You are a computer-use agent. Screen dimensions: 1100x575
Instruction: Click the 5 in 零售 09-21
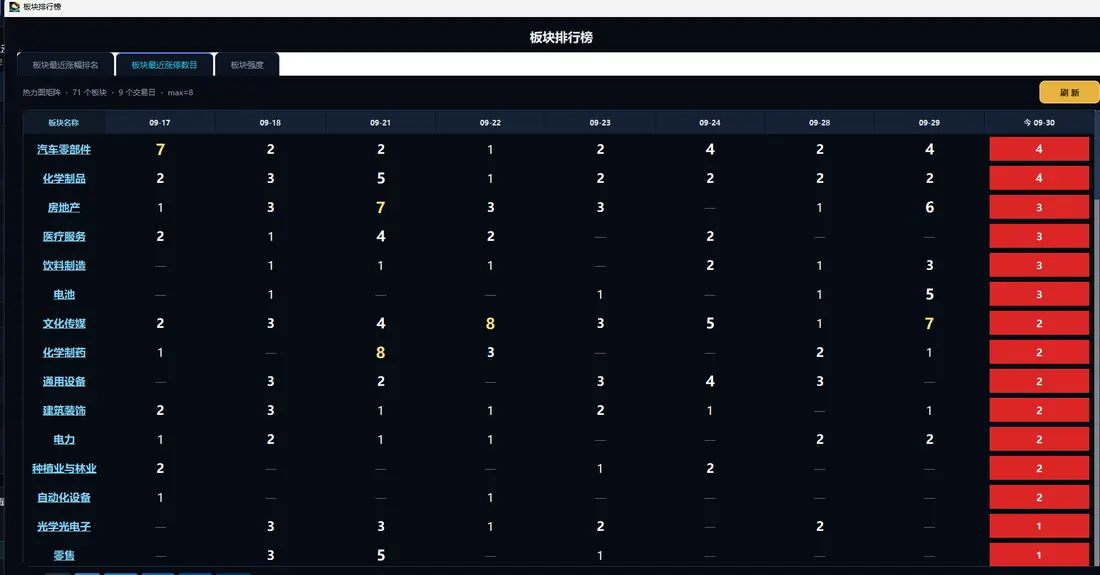380,555
